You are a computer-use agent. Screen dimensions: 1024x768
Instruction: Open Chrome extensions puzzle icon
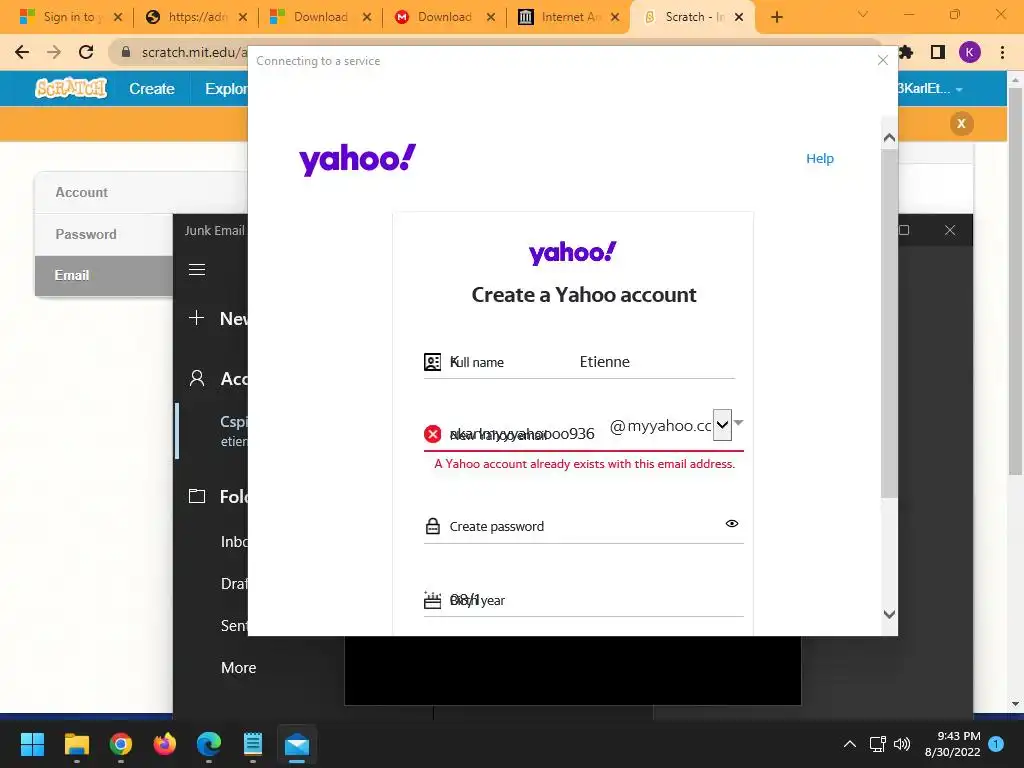905,52
